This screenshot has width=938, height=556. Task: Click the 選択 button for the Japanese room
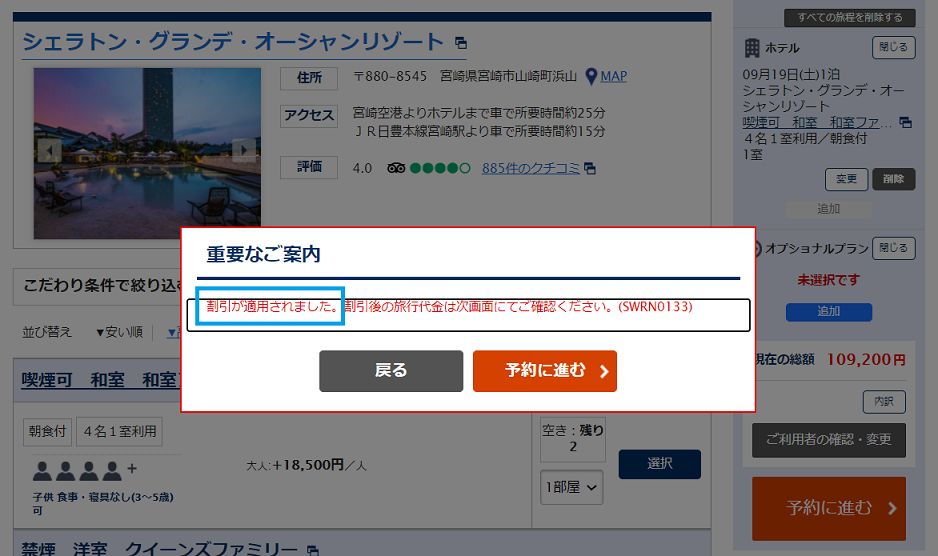point(659,464)
